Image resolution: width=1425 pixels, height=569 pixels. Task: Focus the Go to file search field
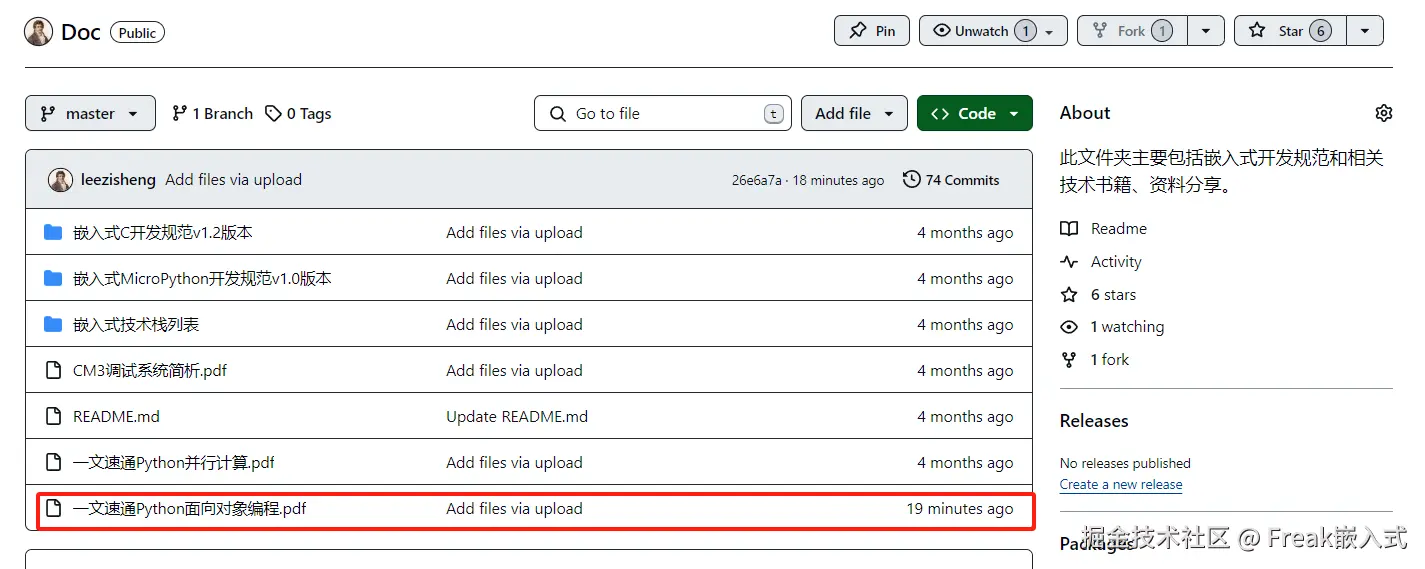click(x=663, y=113)
